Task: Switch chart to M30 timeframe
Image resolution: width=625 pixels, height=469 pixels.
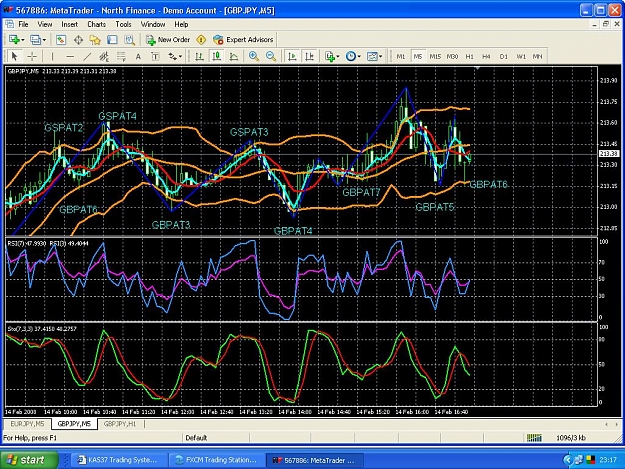Action: (452, 57)
